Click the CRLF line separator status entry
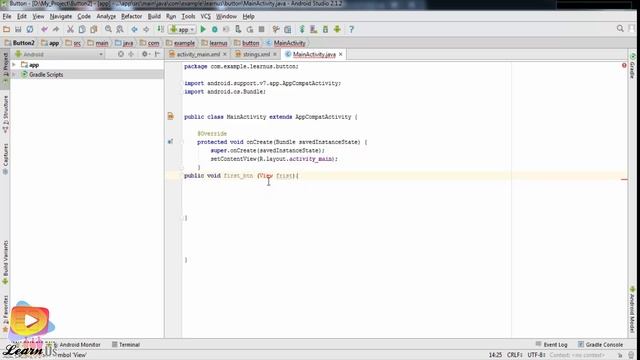Image resolution: width=640 pixels, height=360 pixels. [515, 355]
